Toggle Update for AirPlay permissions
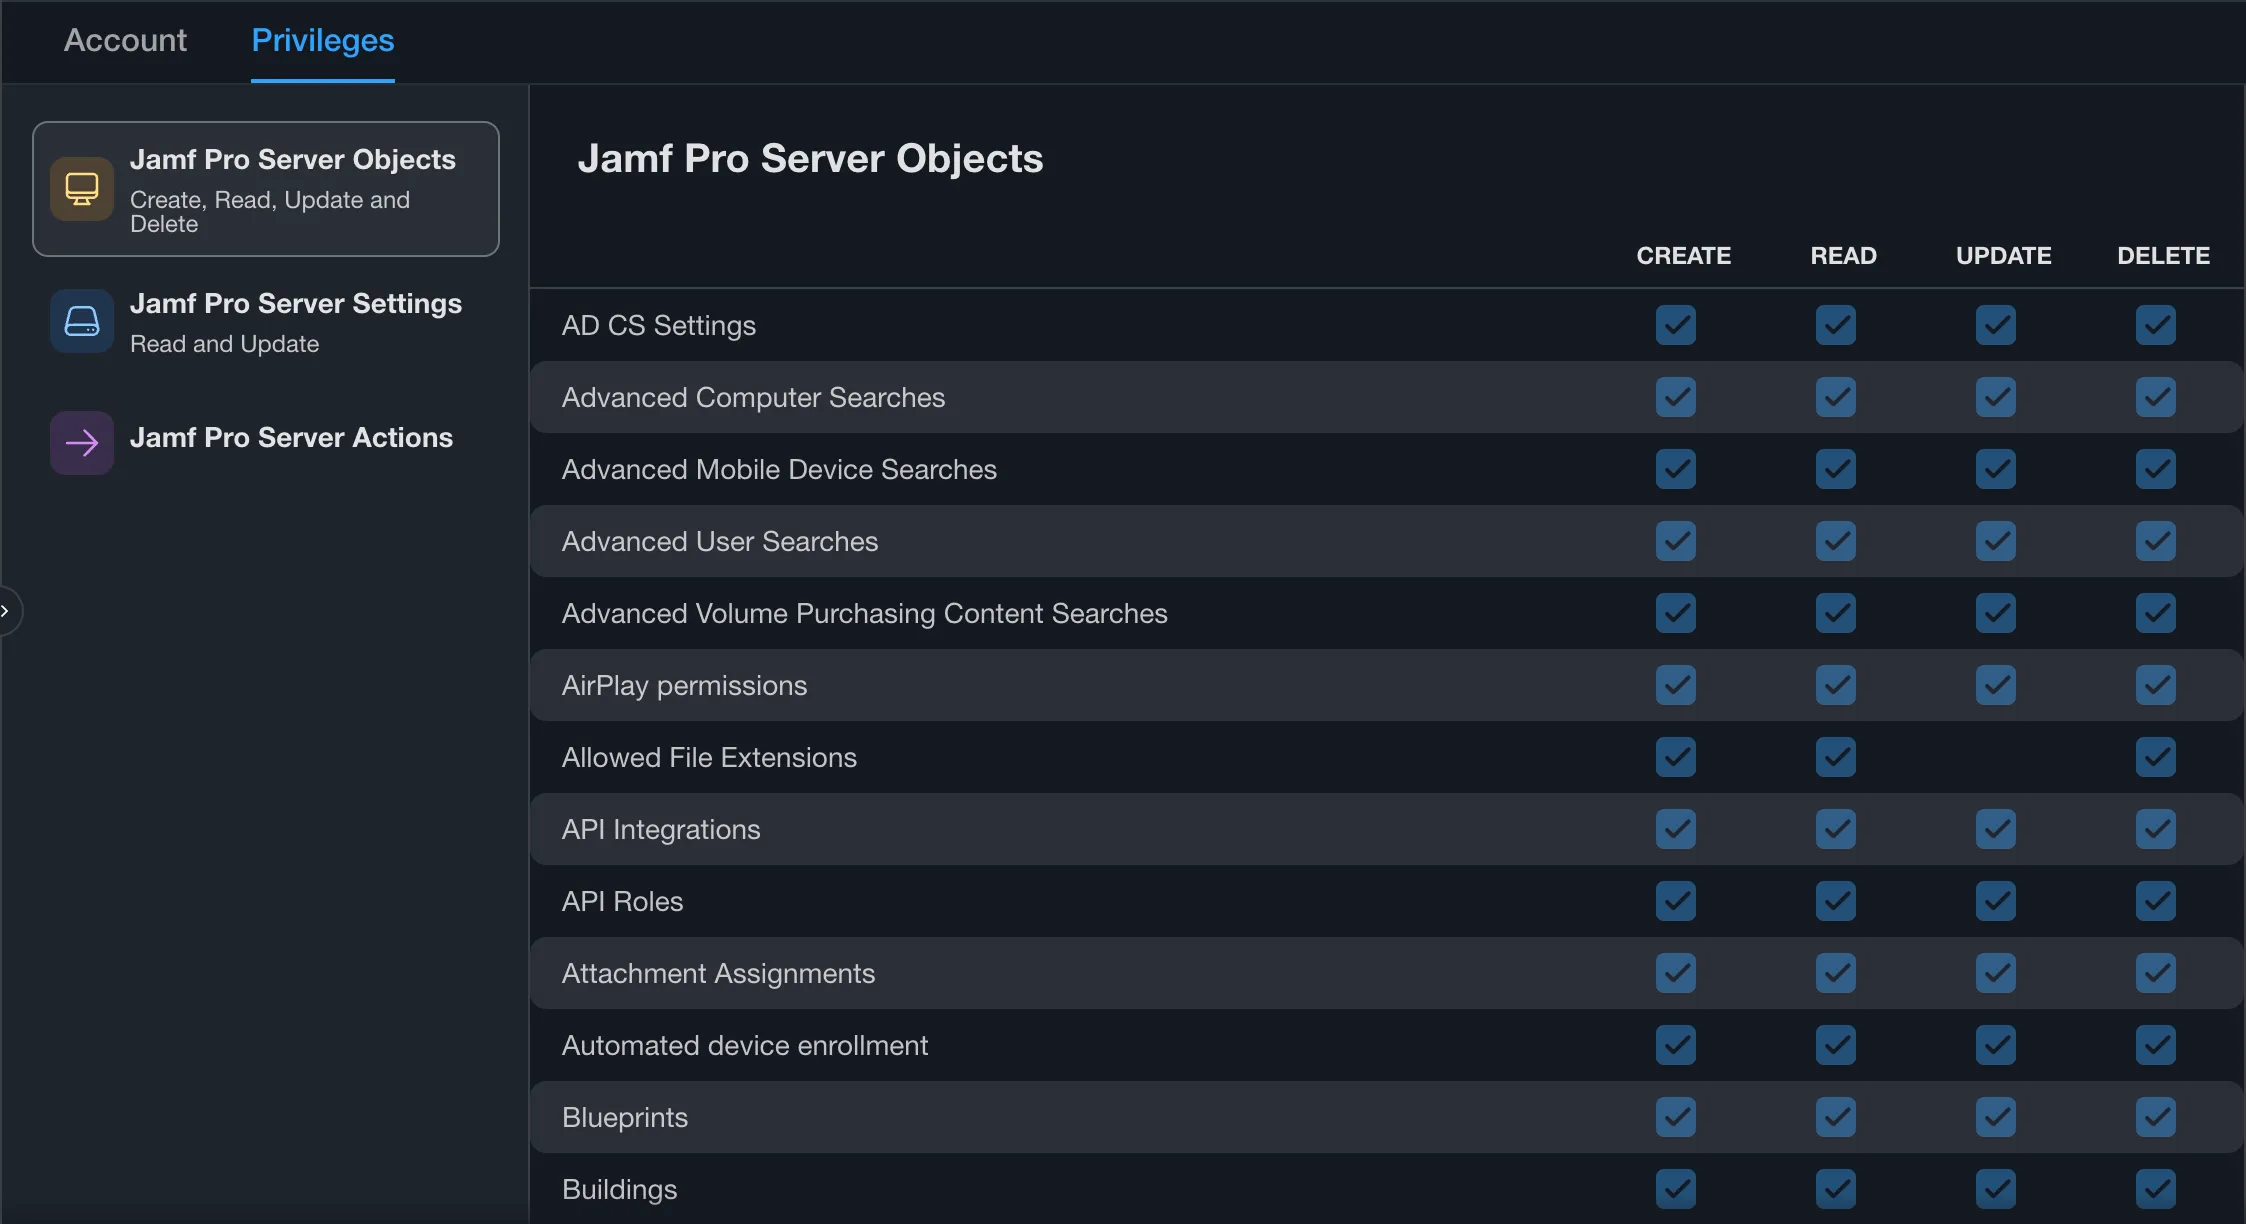This screenshot has width=2246, height=1224. tap(1996, 685)
